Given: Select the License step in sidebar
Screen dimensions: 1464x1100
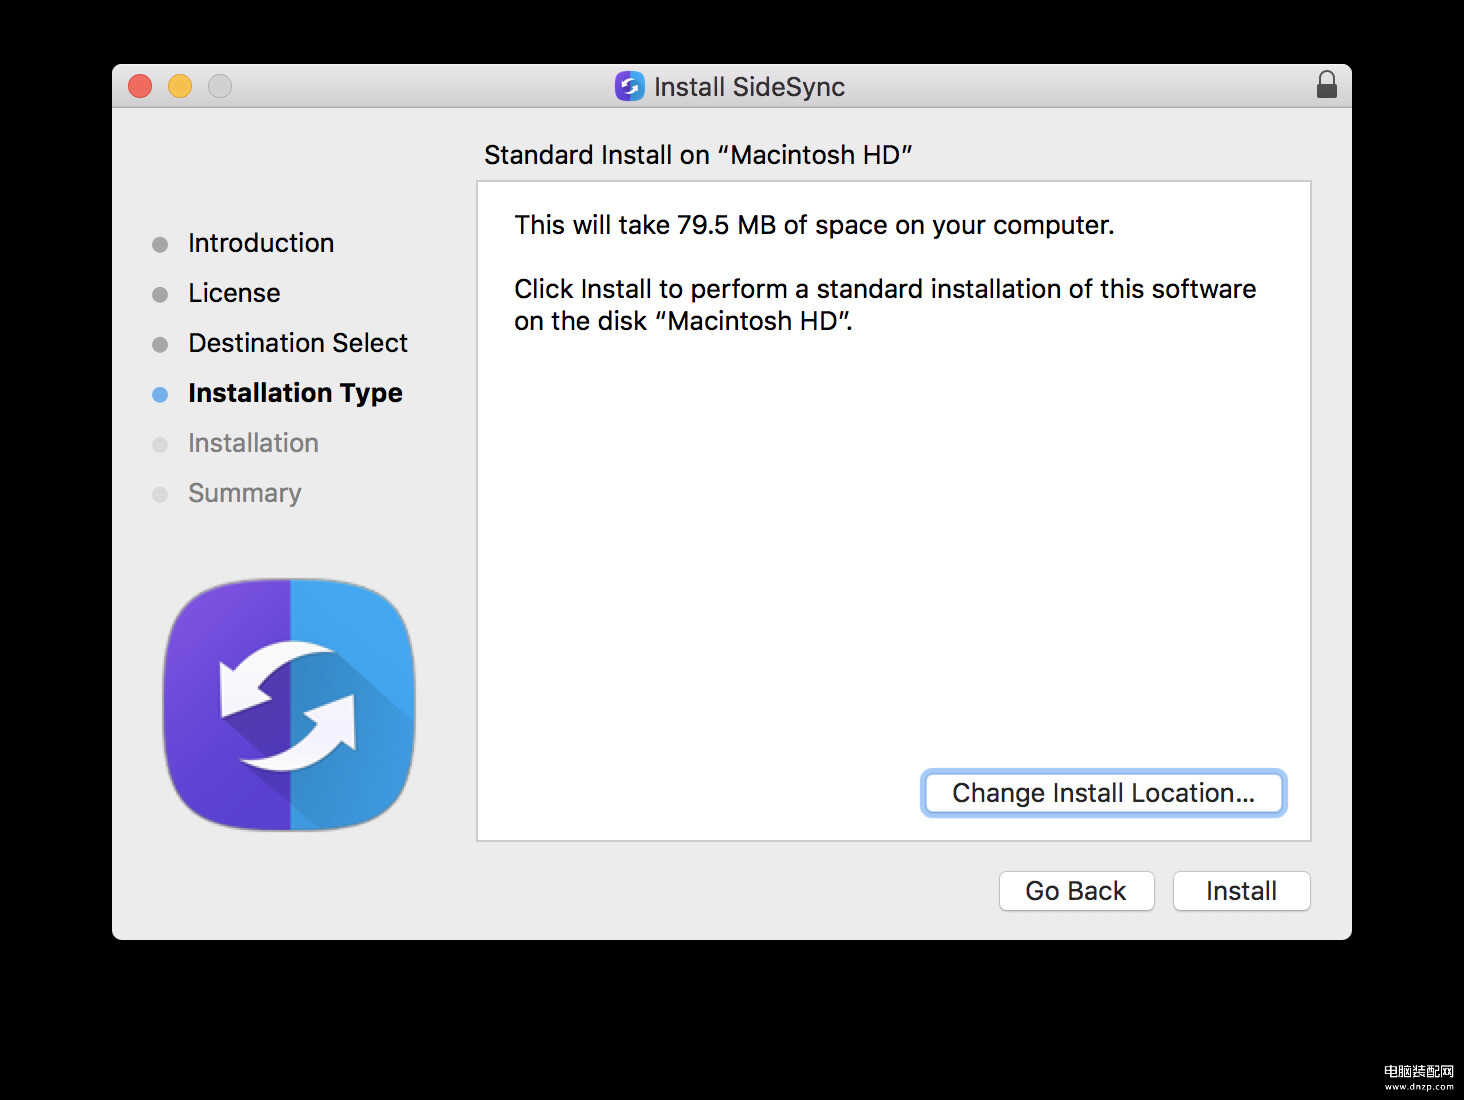Looking at the screenshot, I should point(234,293).
